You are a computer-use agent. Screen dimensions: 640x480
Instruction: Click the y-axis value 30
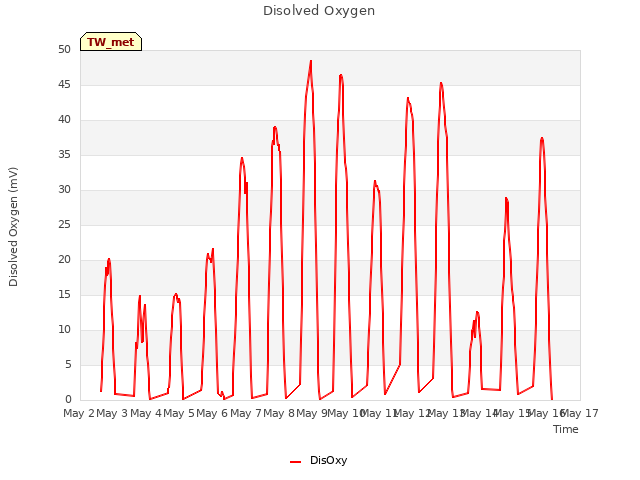coord(64,189)
